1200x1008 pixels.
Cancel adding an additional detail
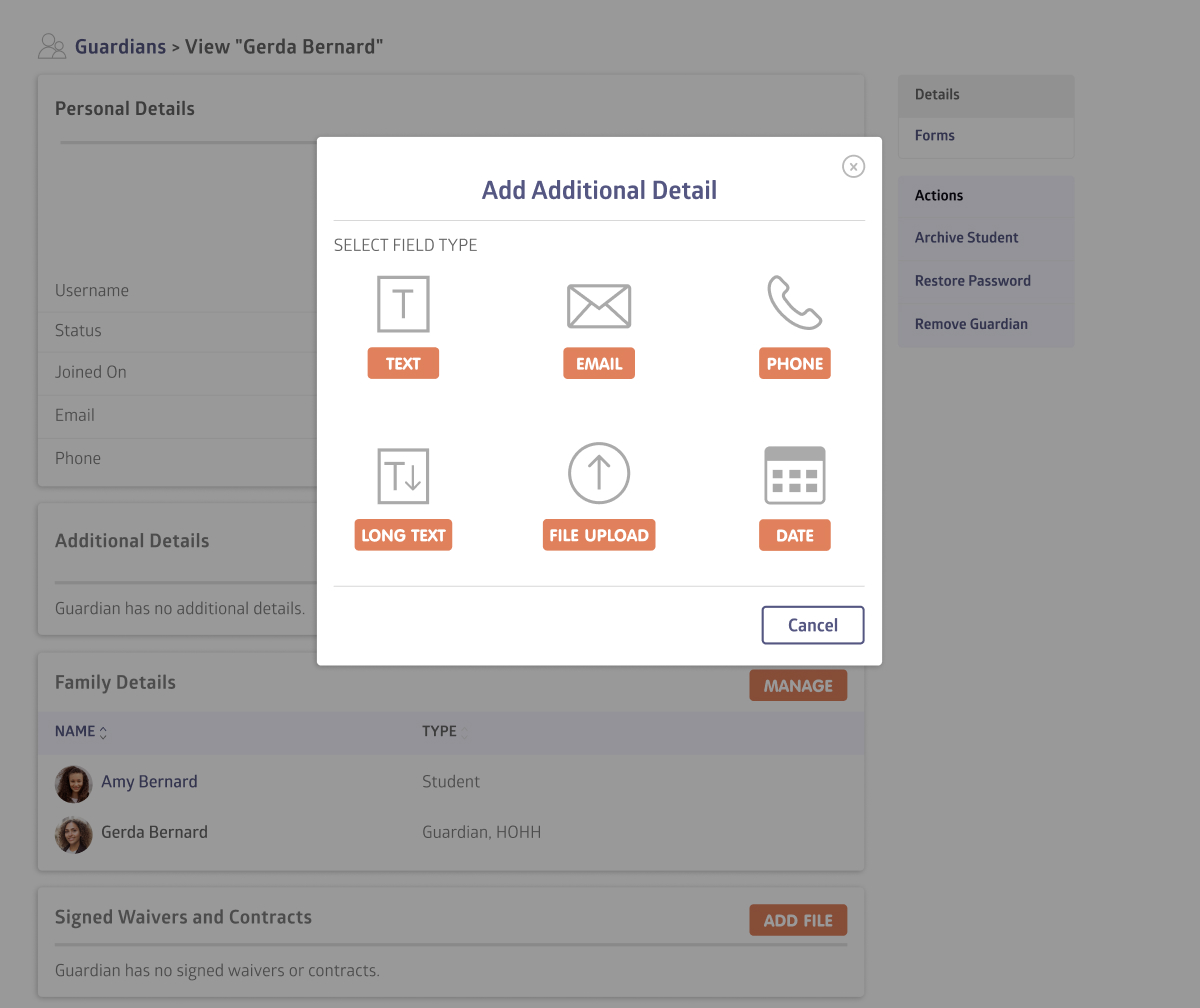(x=812, y=625)
